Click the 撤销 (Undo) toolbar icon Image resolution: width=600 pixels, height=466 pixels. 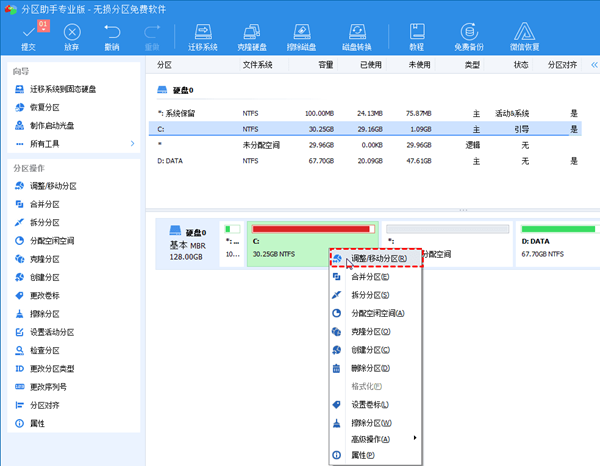tap(112, 37)
